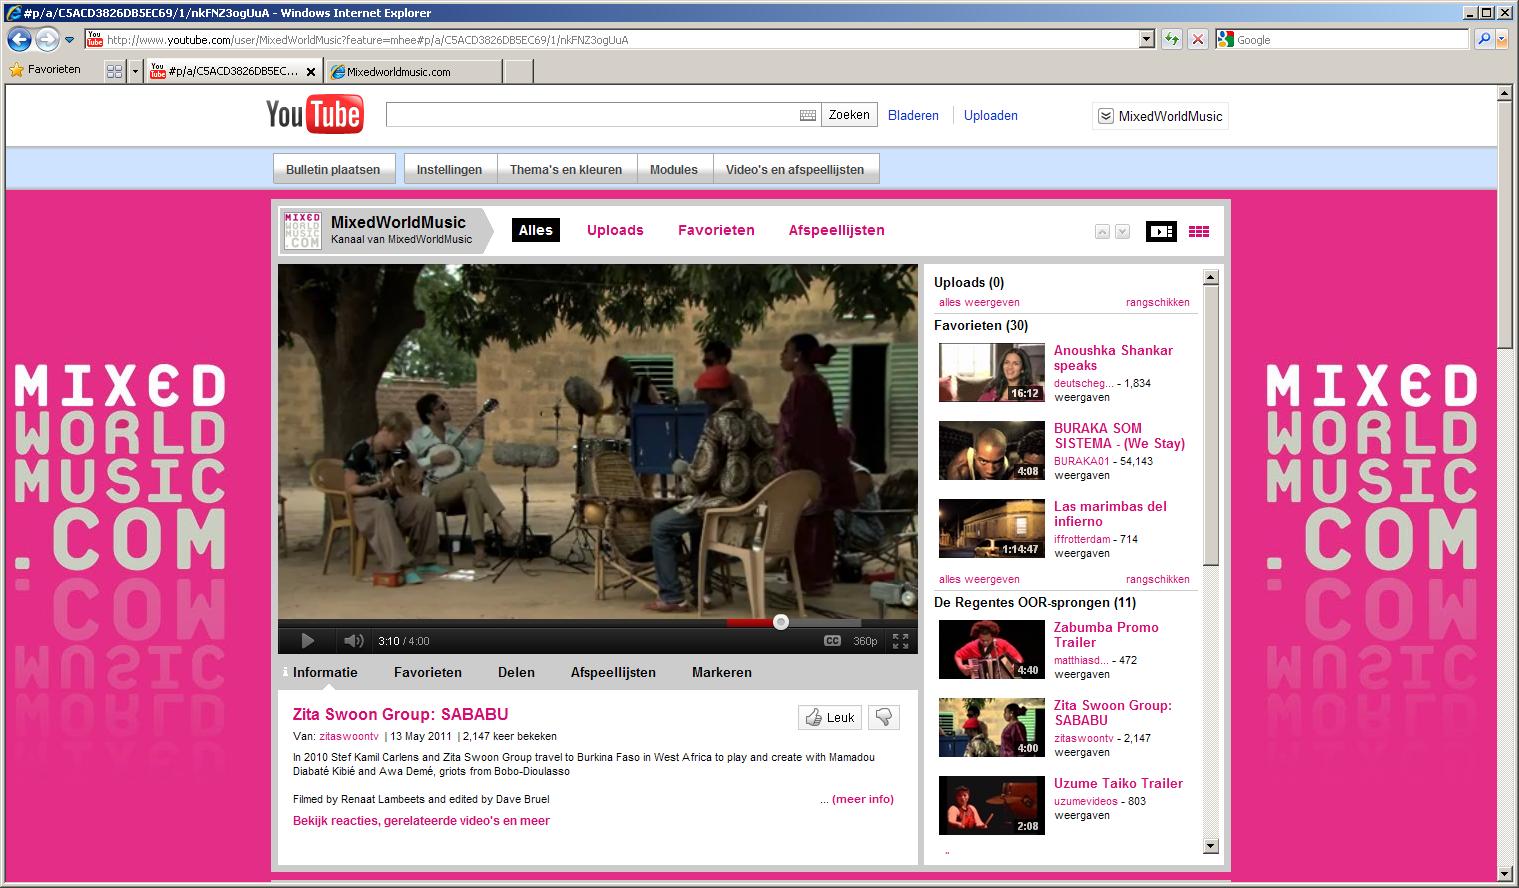Click the MixedWorldMusic channel logo image

point(302,230)
